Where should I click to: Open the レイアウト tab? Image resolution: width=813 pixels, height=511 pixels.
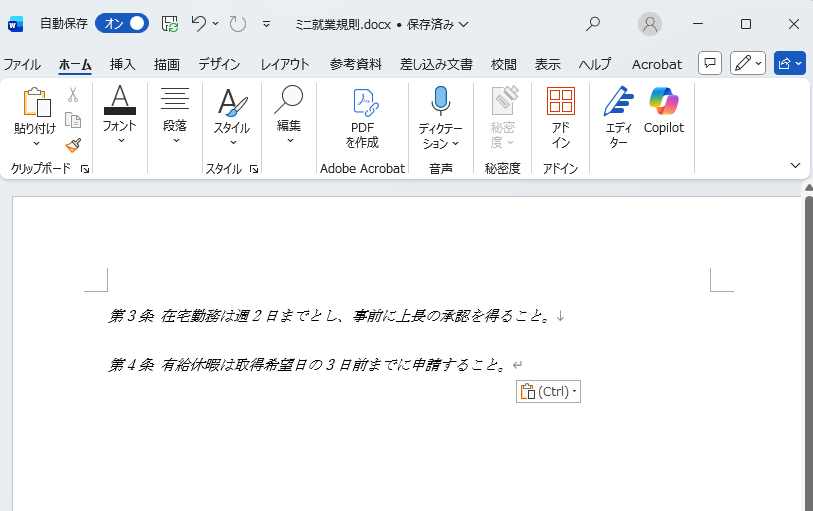(x=285, y=64)
